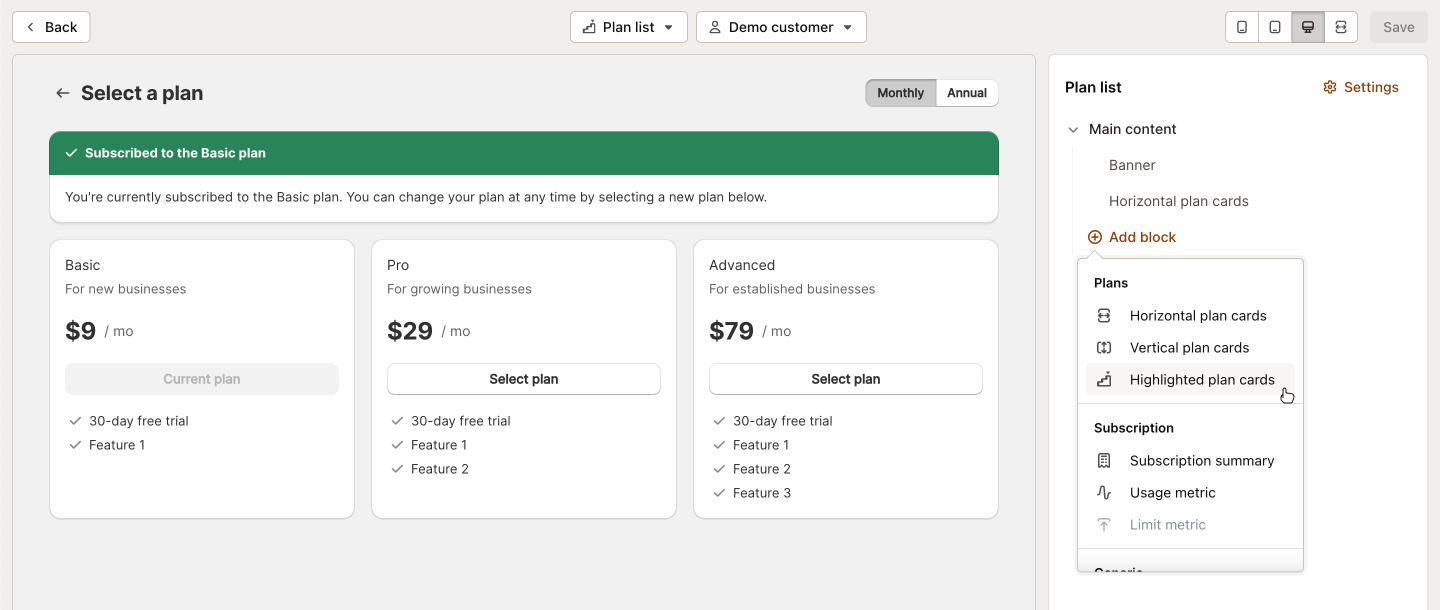This screenshot has height=610, width=1440.
Task: Switch to tablet preview mode
Action: (1274, 27)
